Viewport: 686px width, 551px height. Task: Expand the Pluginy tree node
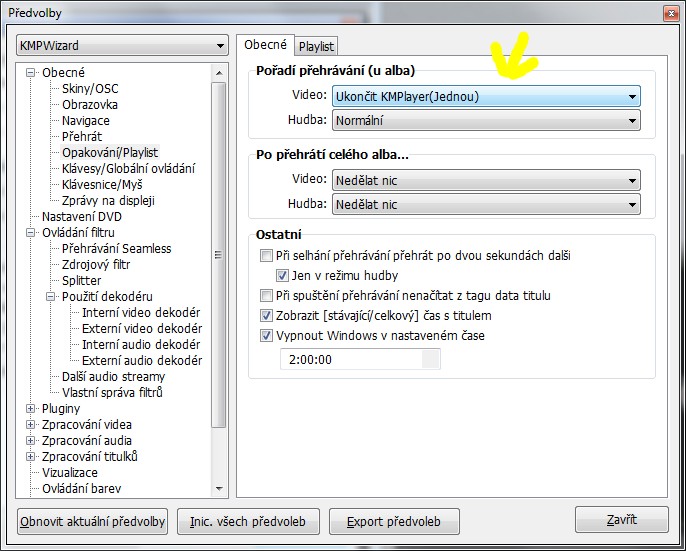(x=30, y=409)
